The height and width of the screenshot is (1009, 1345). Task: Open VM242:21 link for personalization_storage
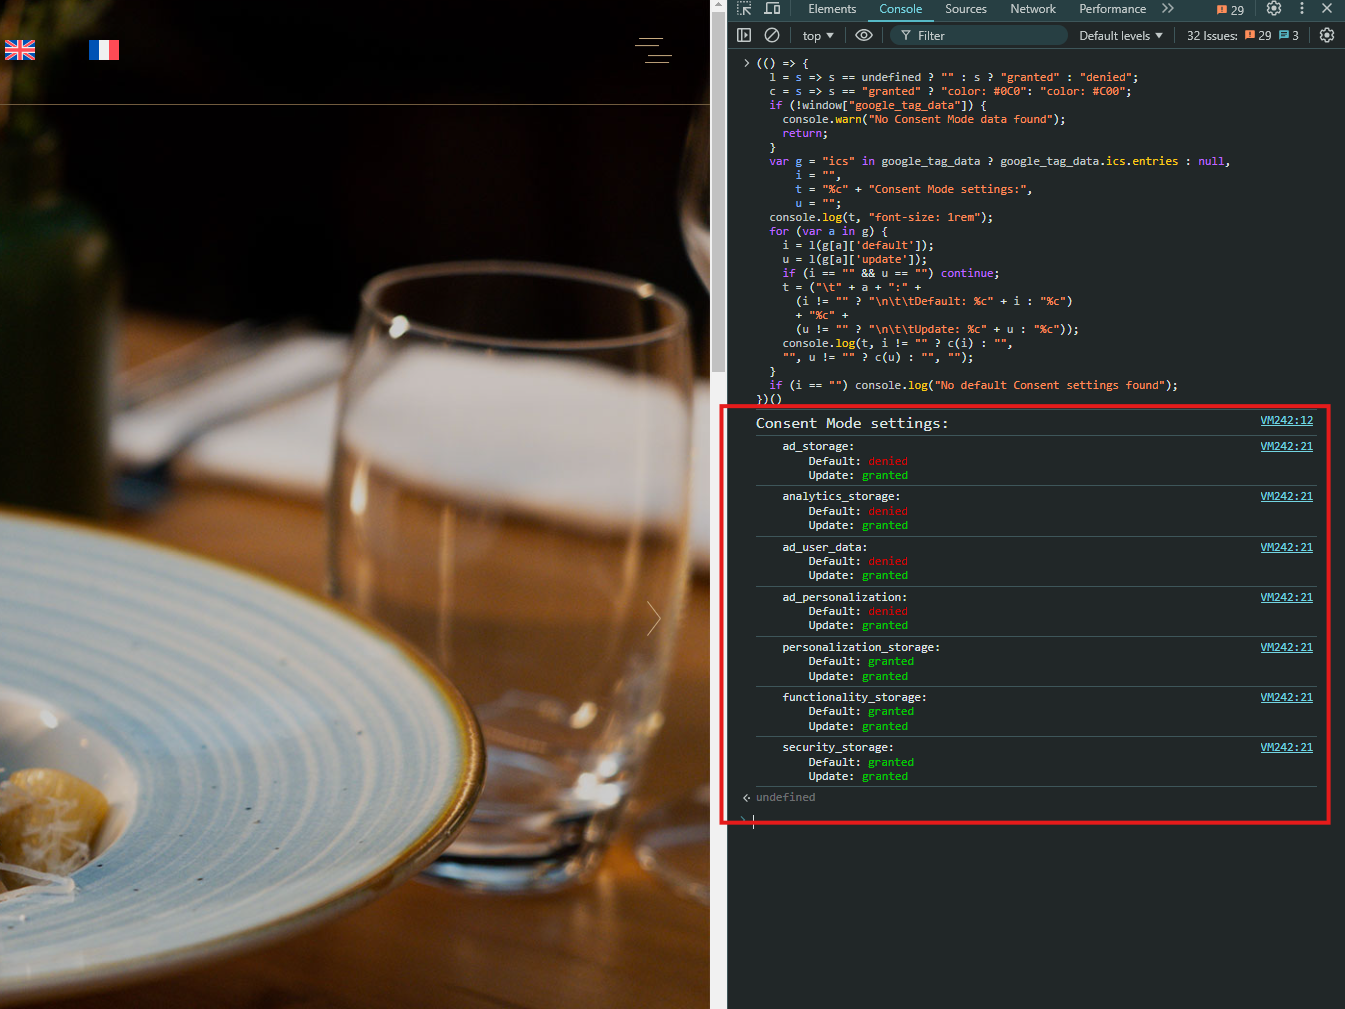click(x=1286, y=648)
